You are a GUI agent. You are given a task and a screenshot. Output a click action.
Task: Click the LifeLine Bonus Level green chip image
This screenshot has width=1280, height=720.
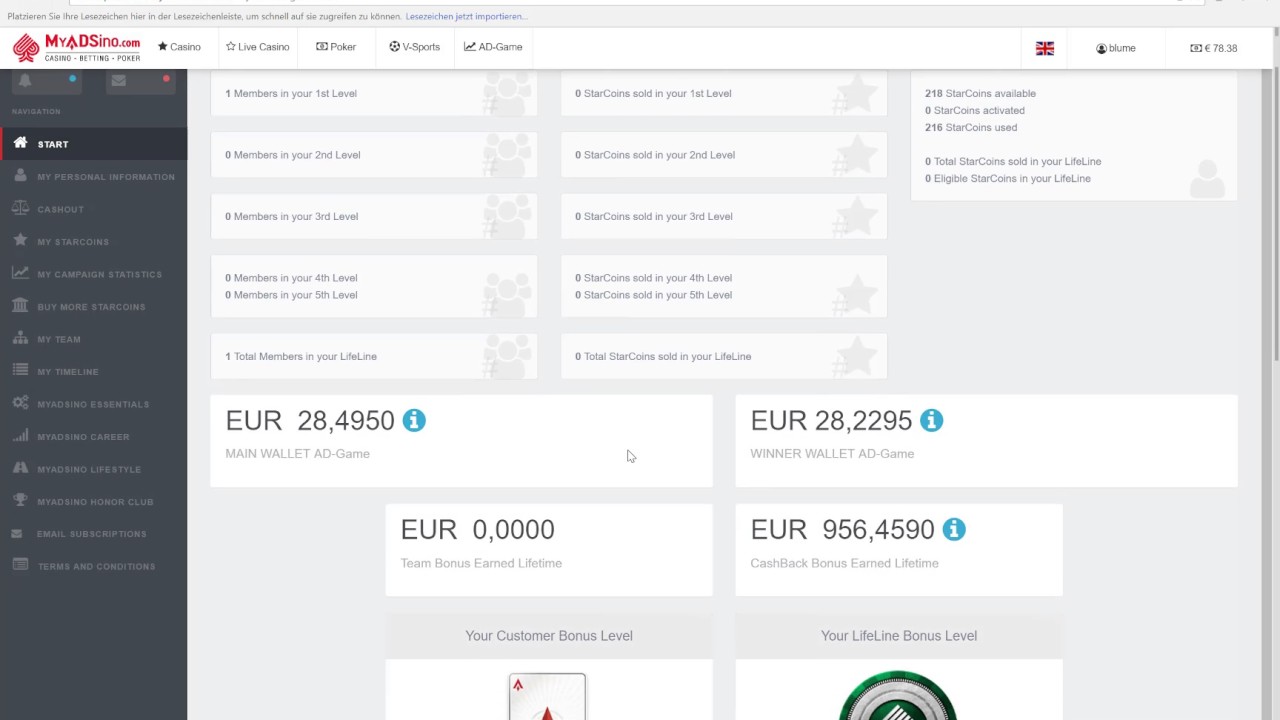pos(898,696)
